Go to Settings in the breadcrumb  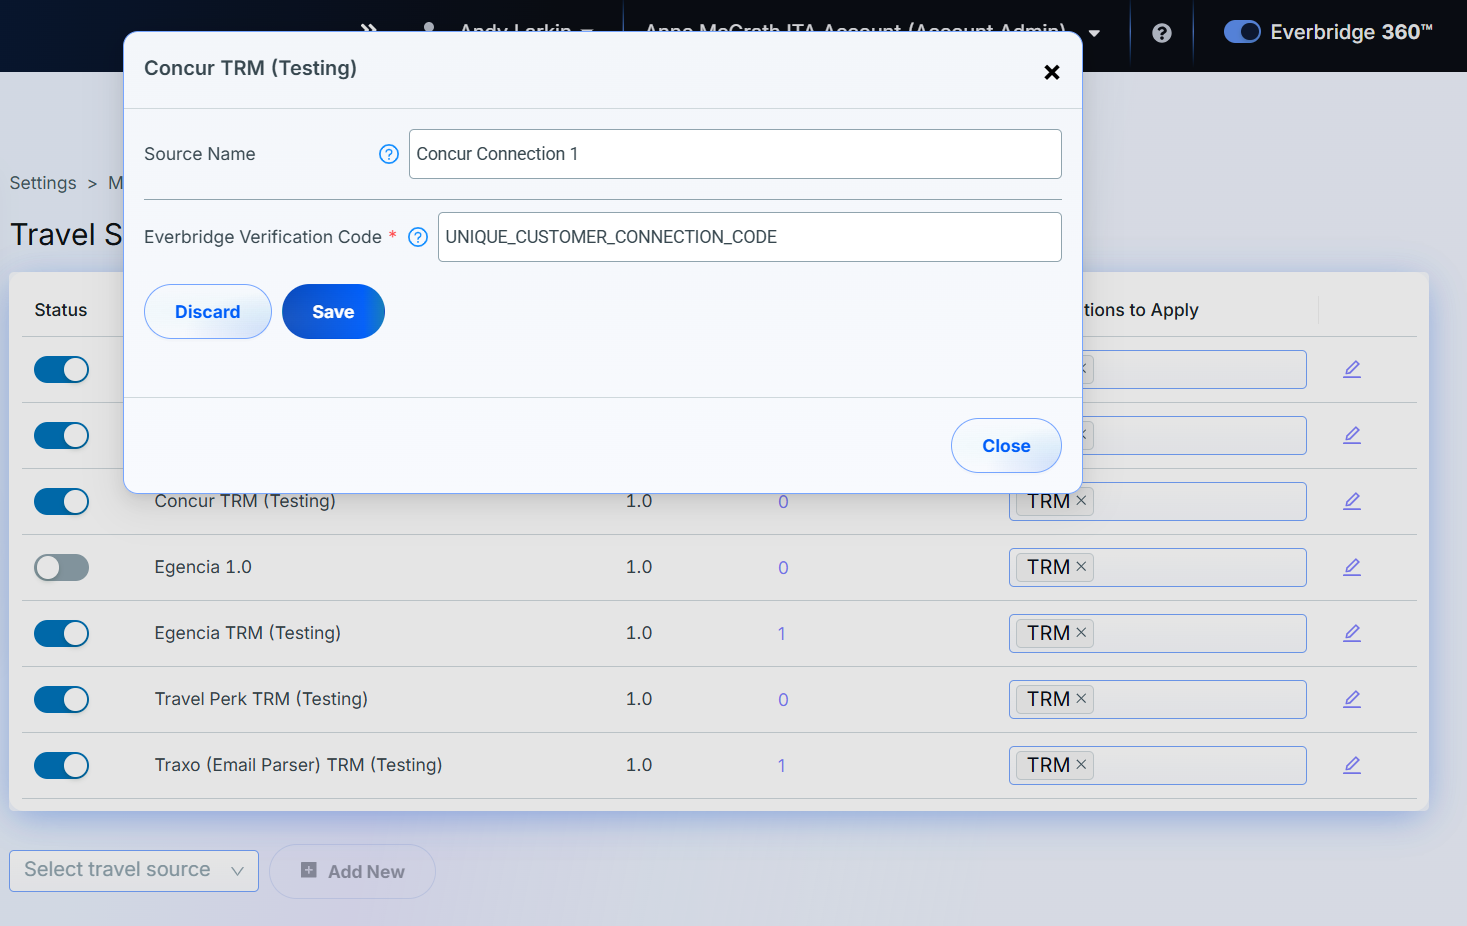point(43,183)
